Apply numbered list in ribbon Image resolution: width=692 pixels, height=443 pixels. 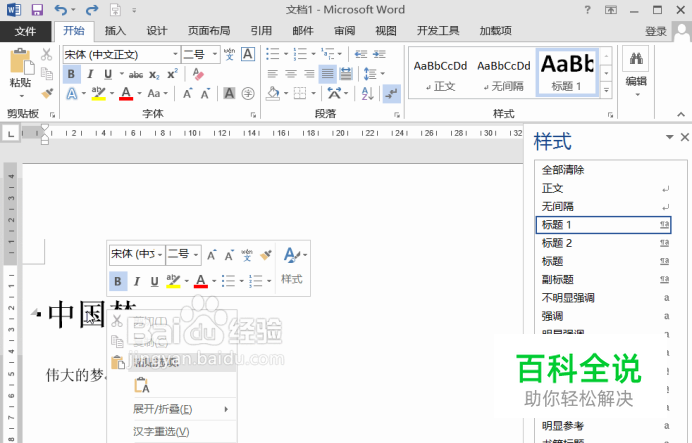coord(300,54)
